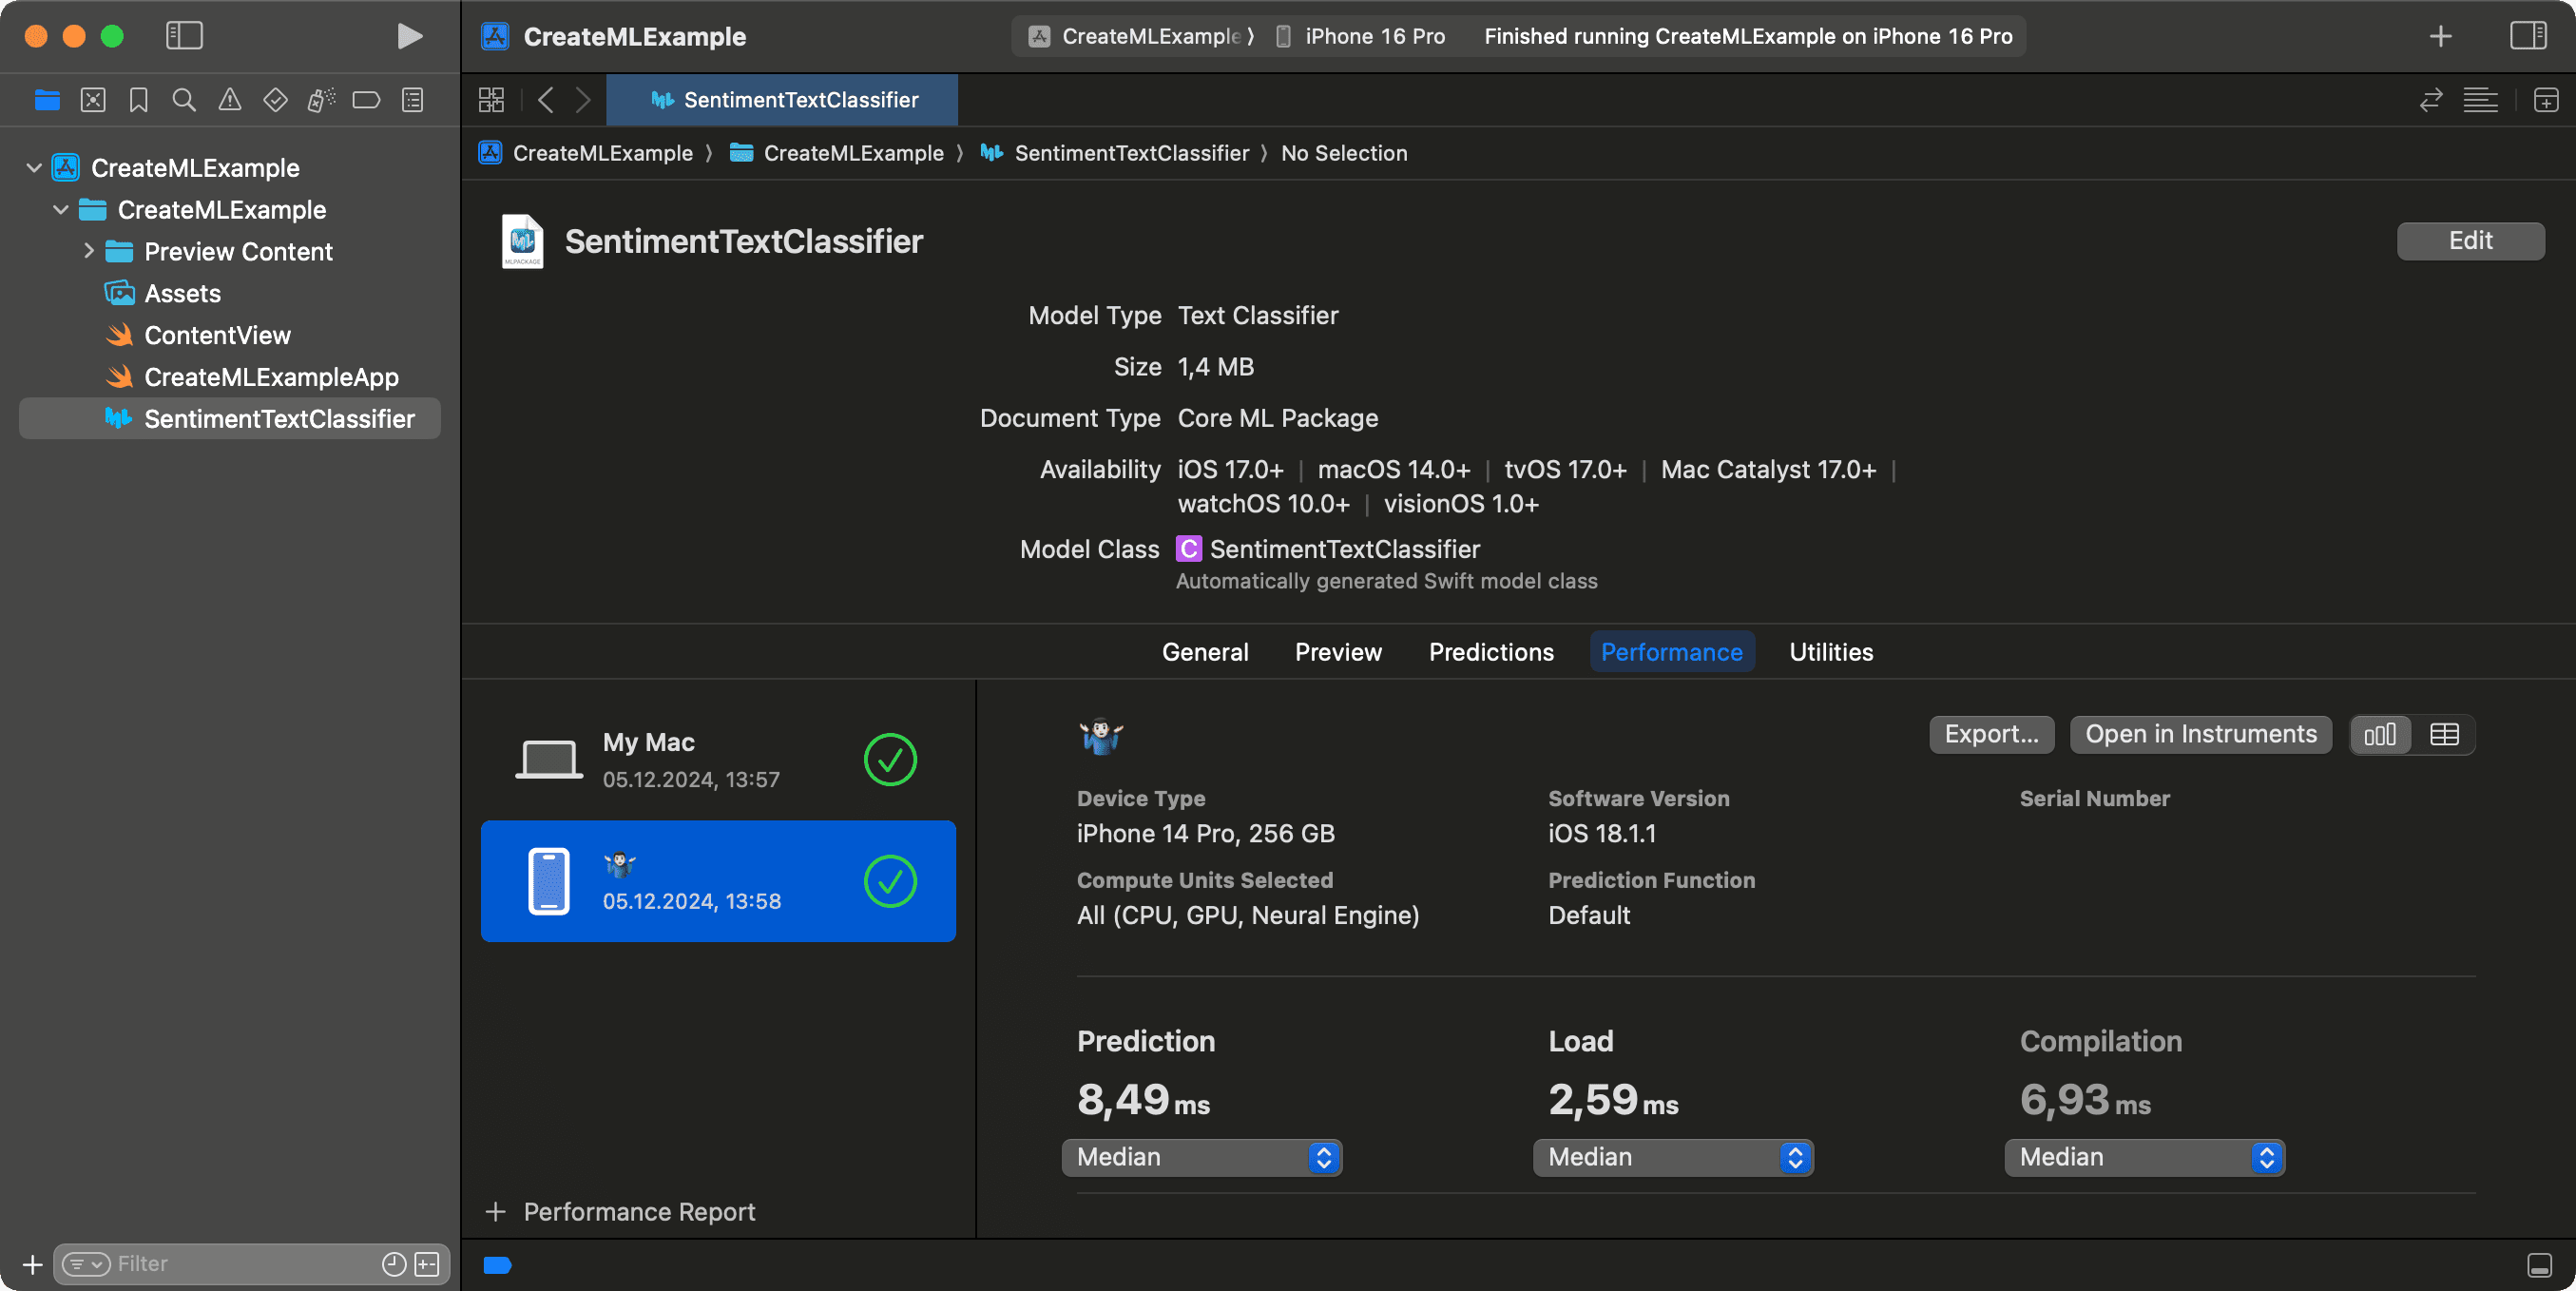The width and height of the screenshot is (2576, 1291).
Task: Toggle source control status filter
Action: pyautogui.click(x=427, y=1264)
